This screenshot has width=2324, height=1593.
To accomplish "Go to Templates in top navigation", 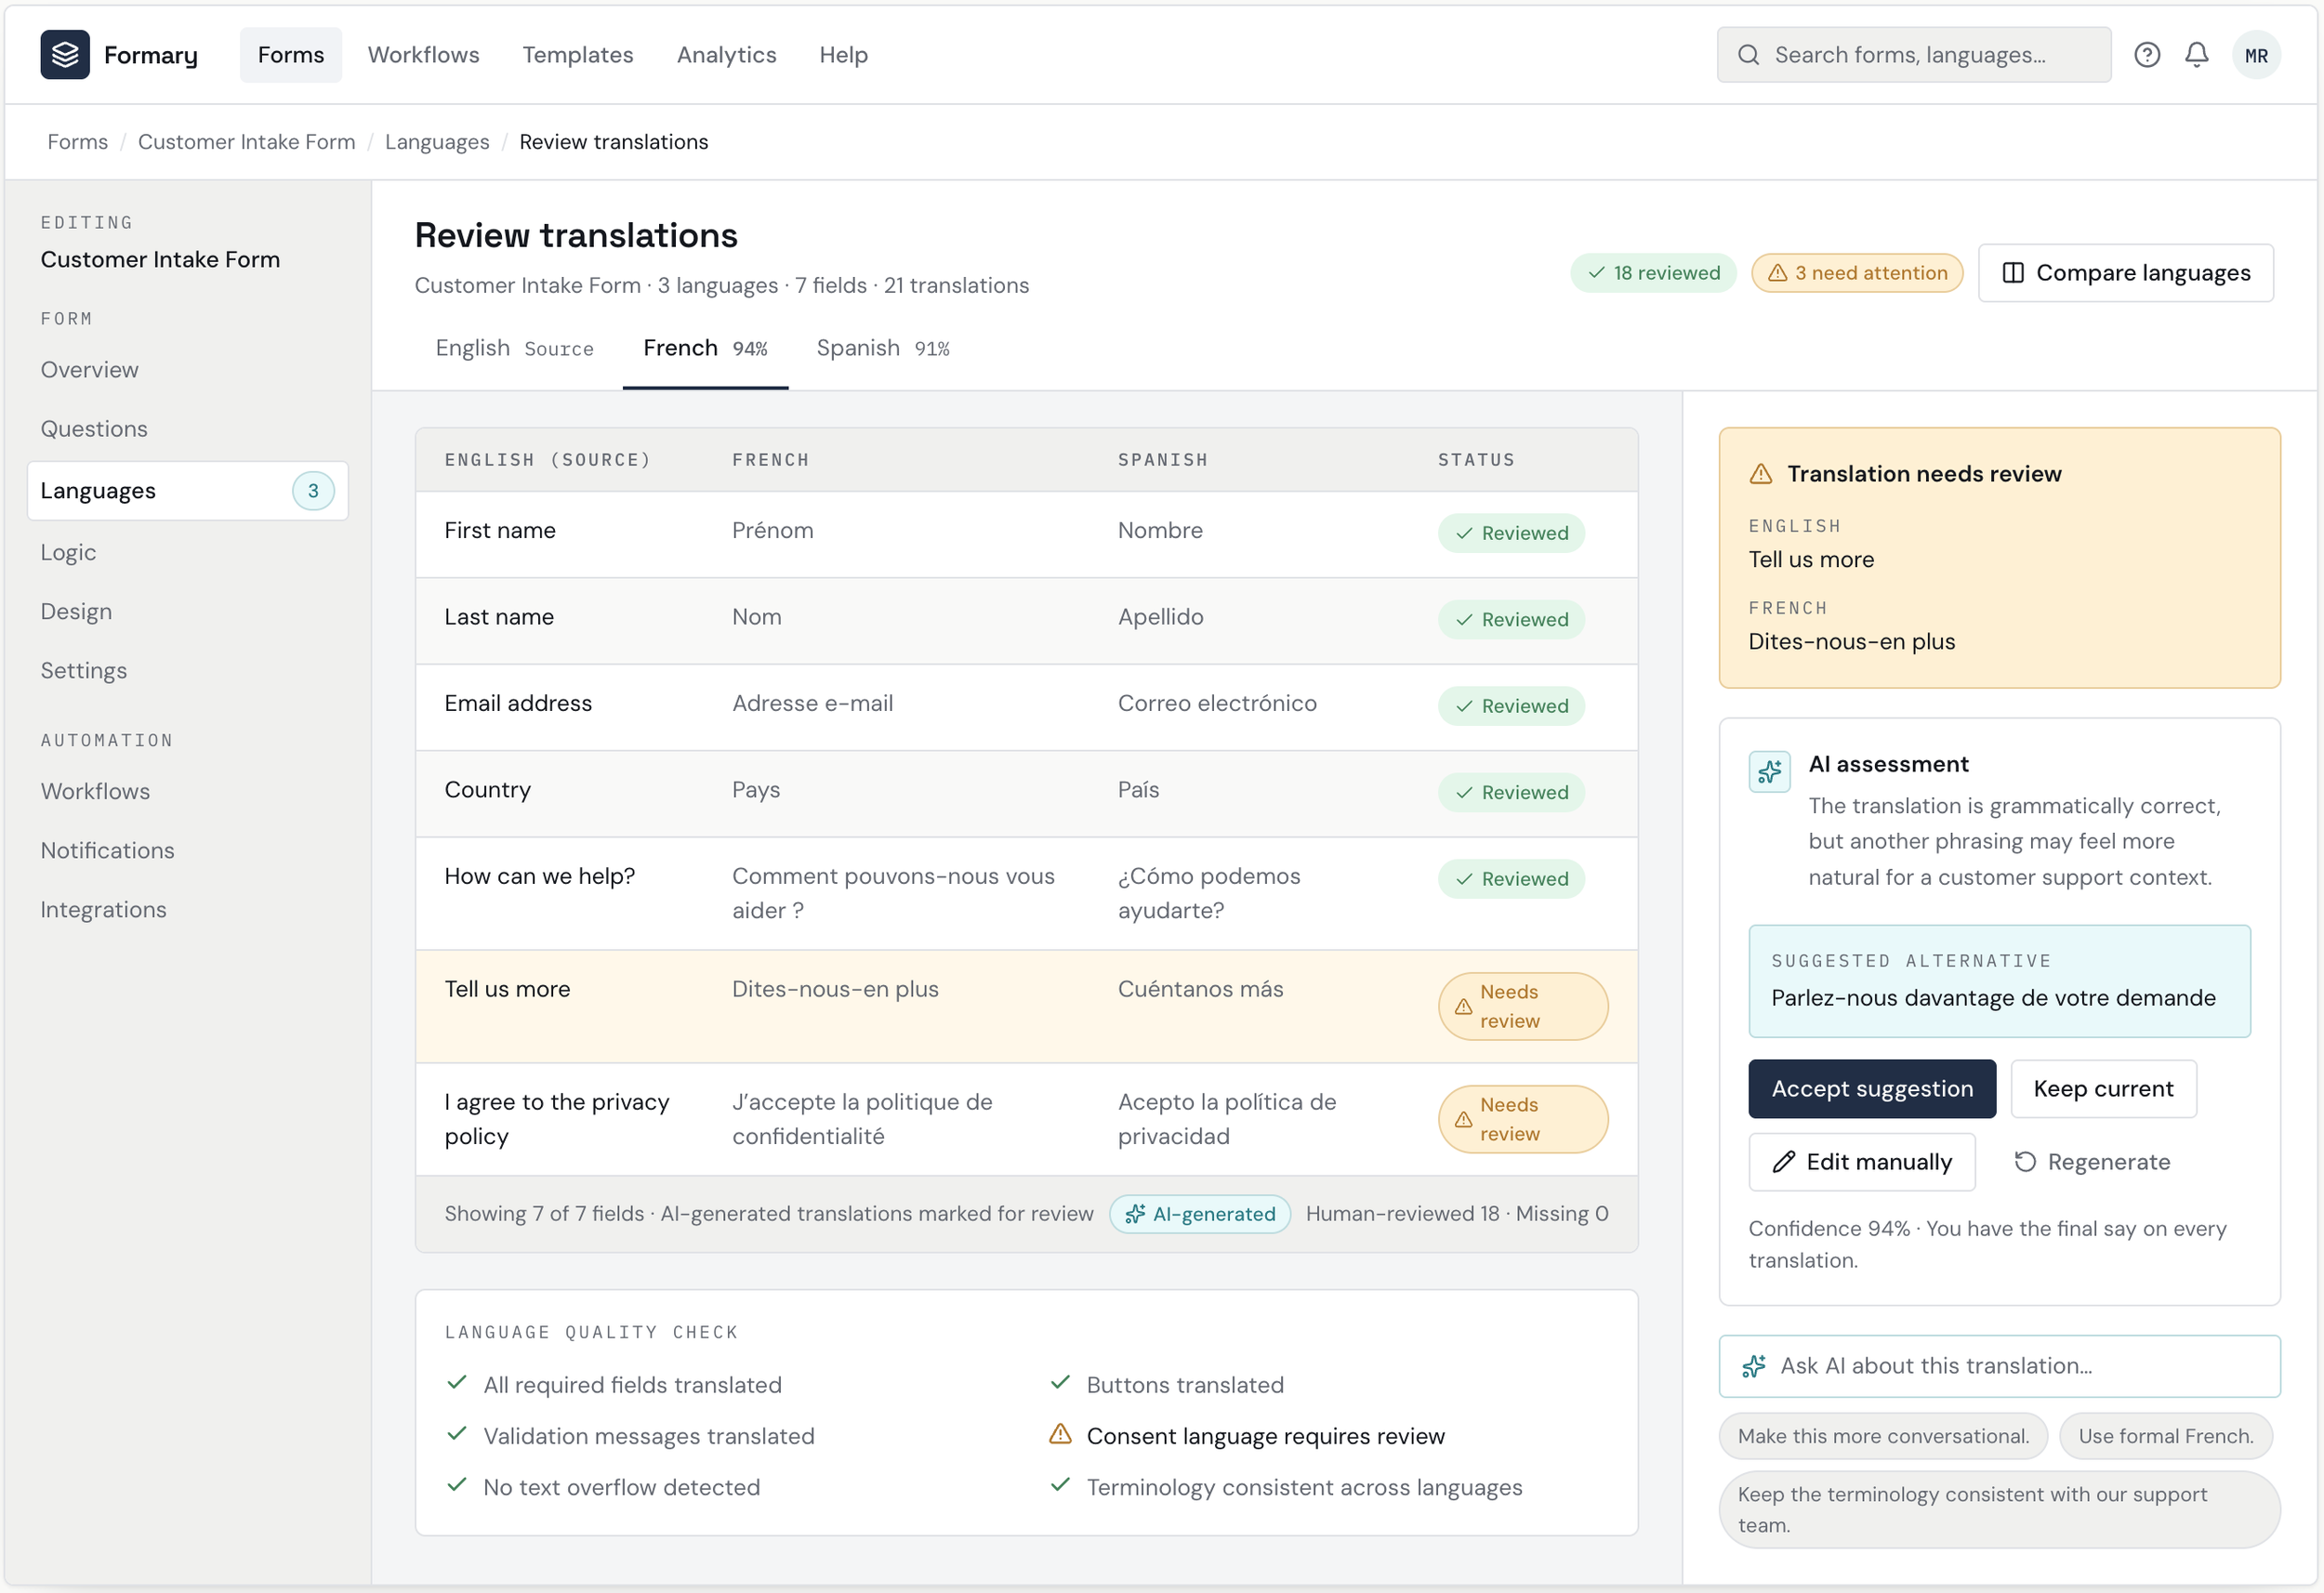I will tap(578, 55).
